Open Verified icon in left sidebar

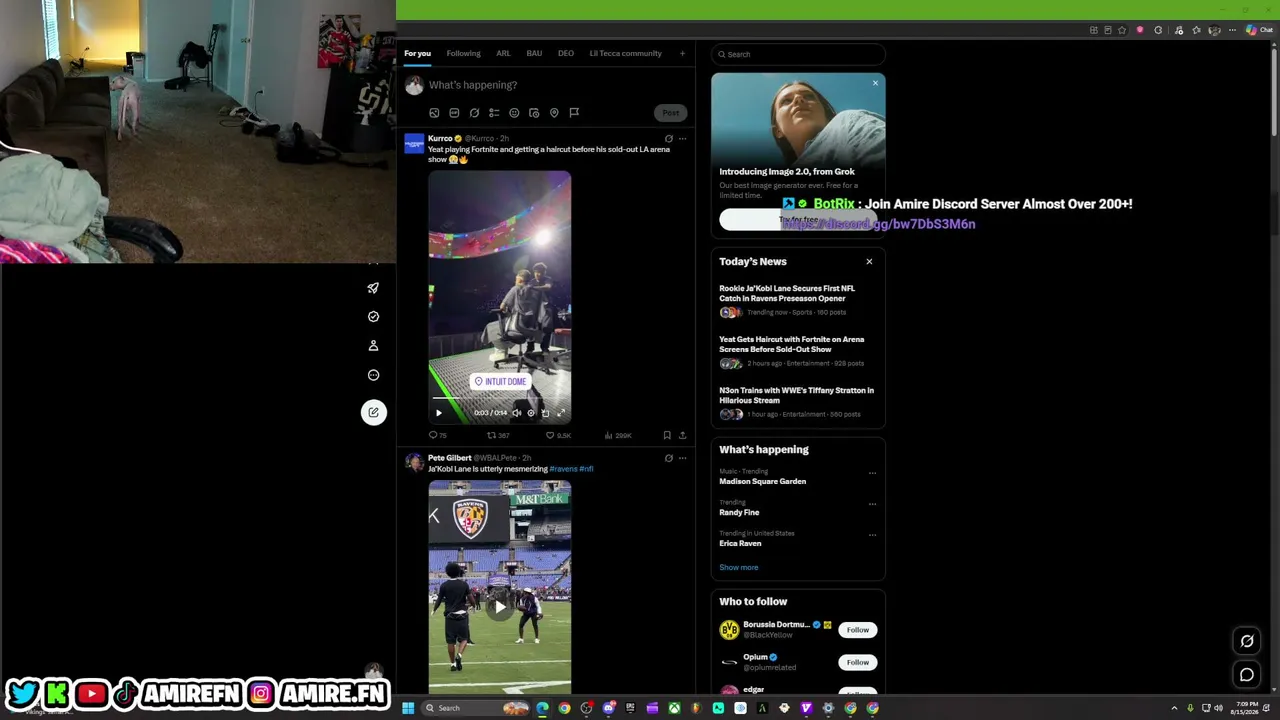(x=373, y=317)
